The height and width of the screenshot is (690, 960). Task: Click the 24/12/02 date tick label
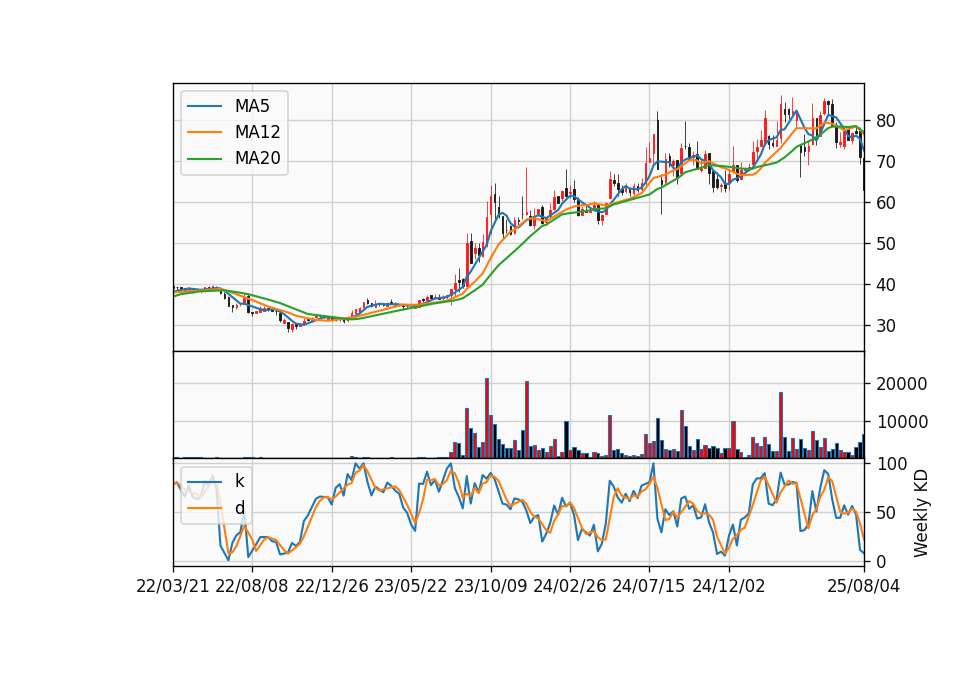729,586
